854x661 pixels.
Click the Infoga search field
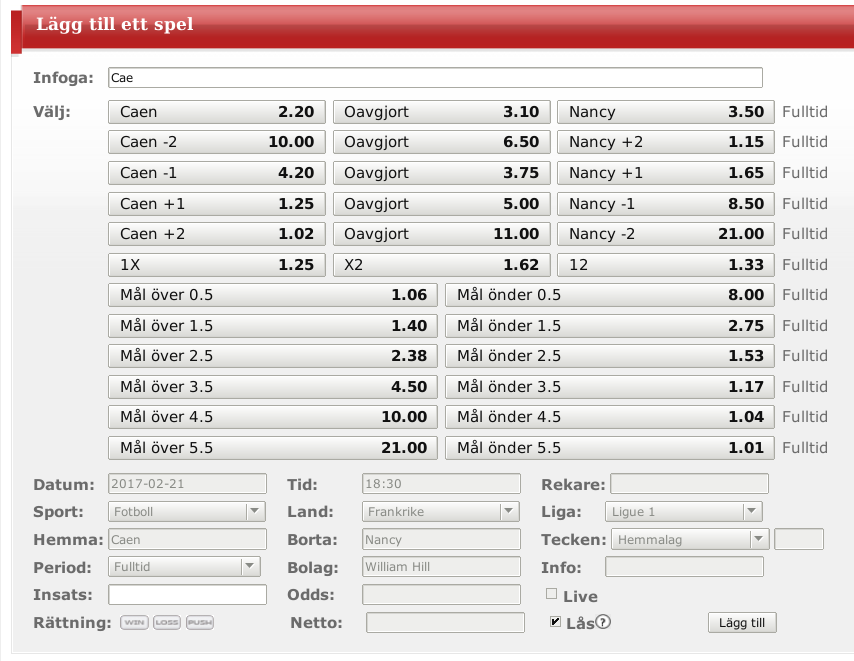[434, 78]
